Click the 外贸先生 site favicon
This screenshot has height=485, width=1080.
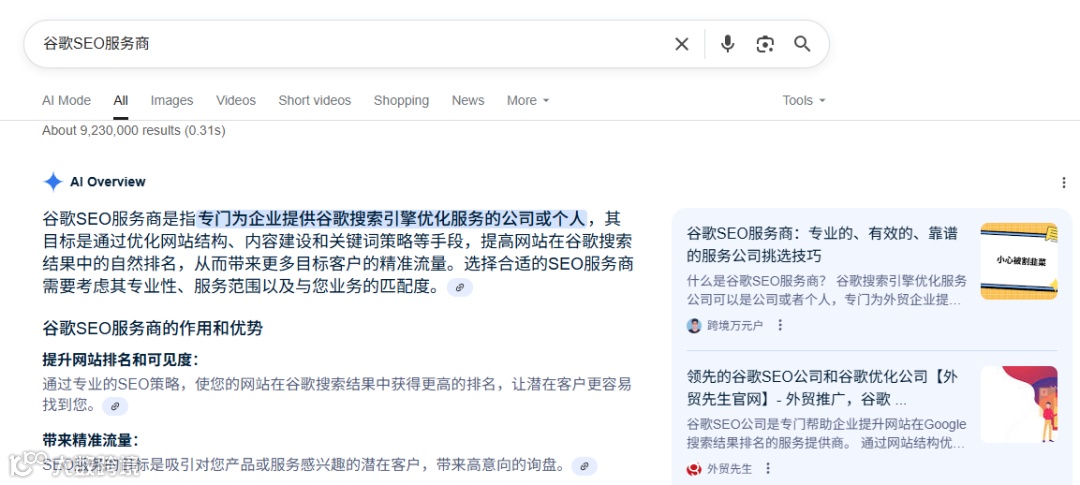(x=694, y=468)
